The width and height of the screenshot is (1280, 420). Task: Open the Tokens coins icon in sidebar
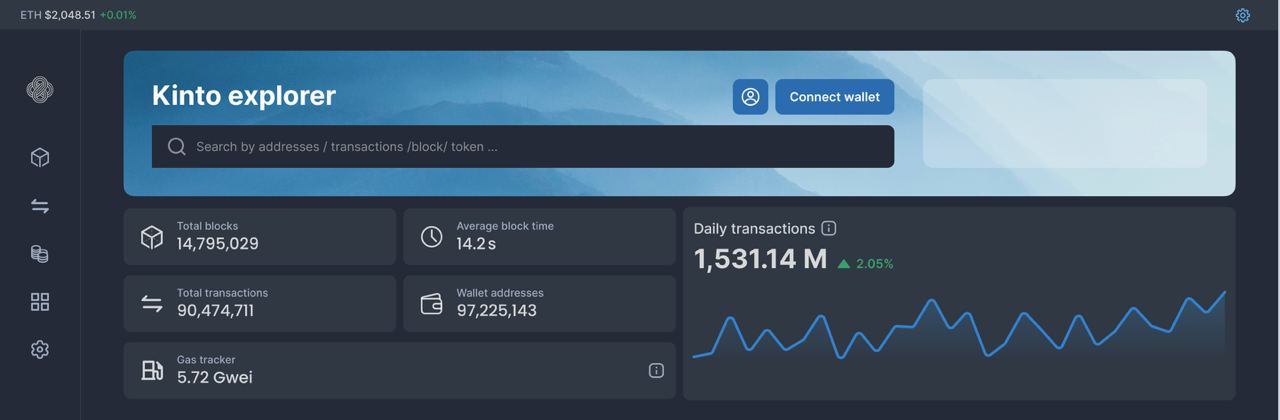(40, 254)
